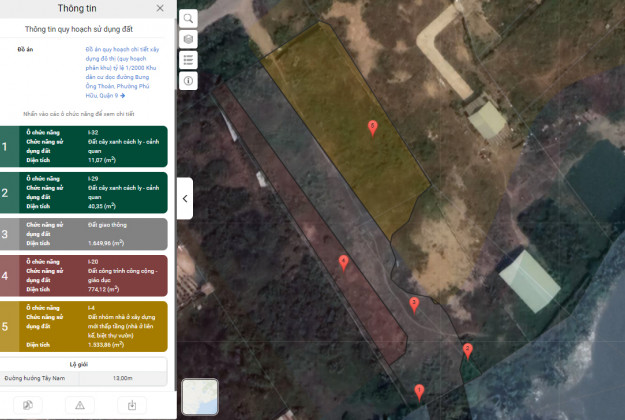Click the warning triangle icon at panel bottom
This screenshot has height=420, width=625.
click(x=78, y=405)
